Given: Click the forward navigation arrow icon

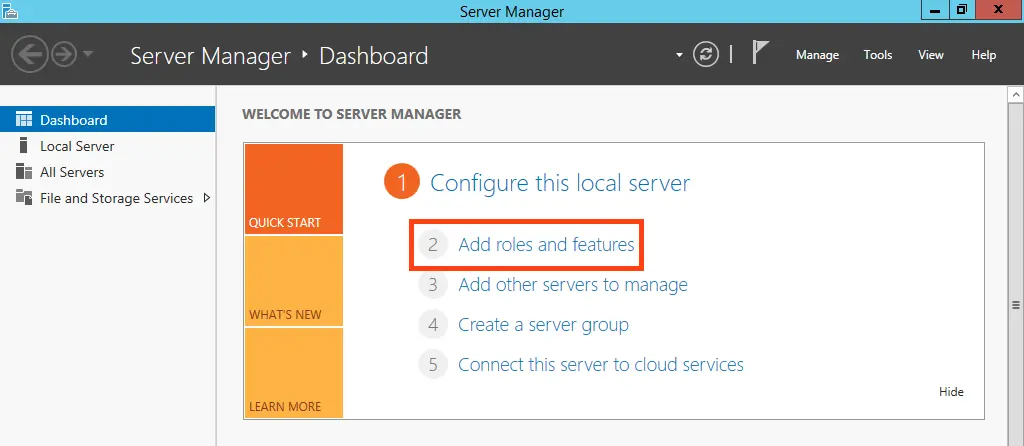Looking at the screenshot, I should click(65, 55).
